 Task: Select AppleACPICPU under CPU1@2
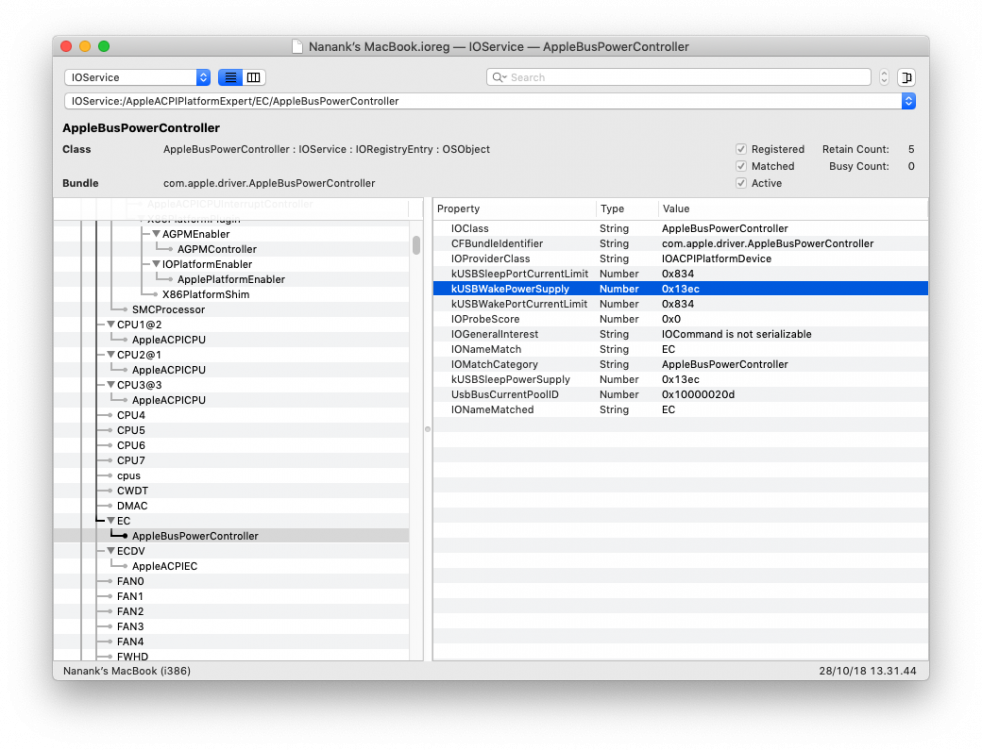tap(168, 339)
